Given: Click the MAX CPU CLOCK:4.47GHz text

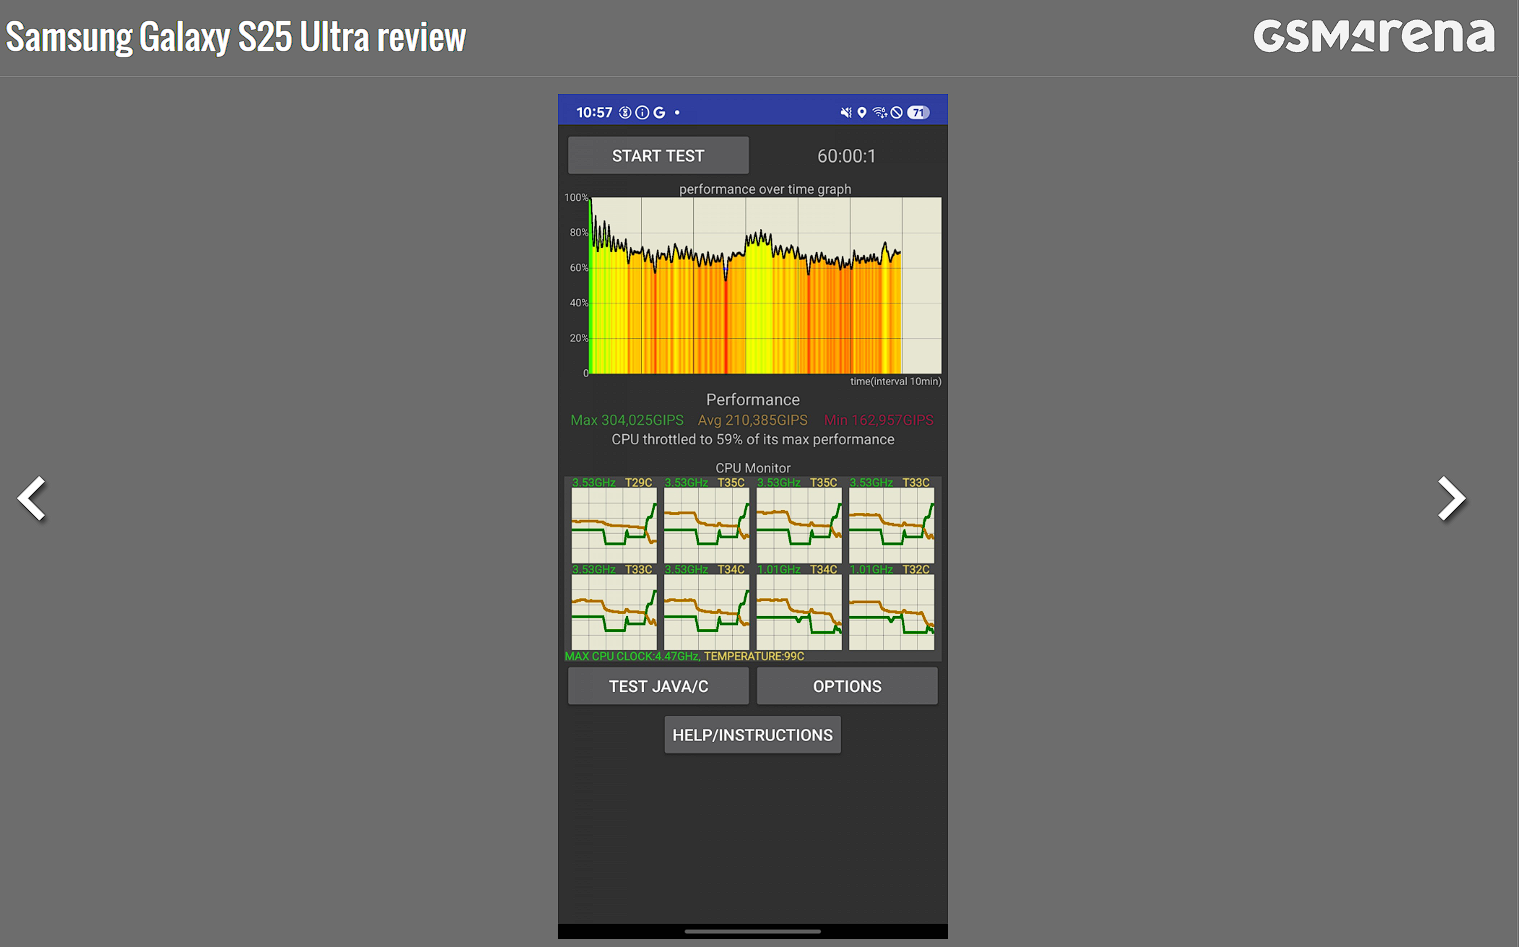Looking at the screenshot, I should [631, 656].
